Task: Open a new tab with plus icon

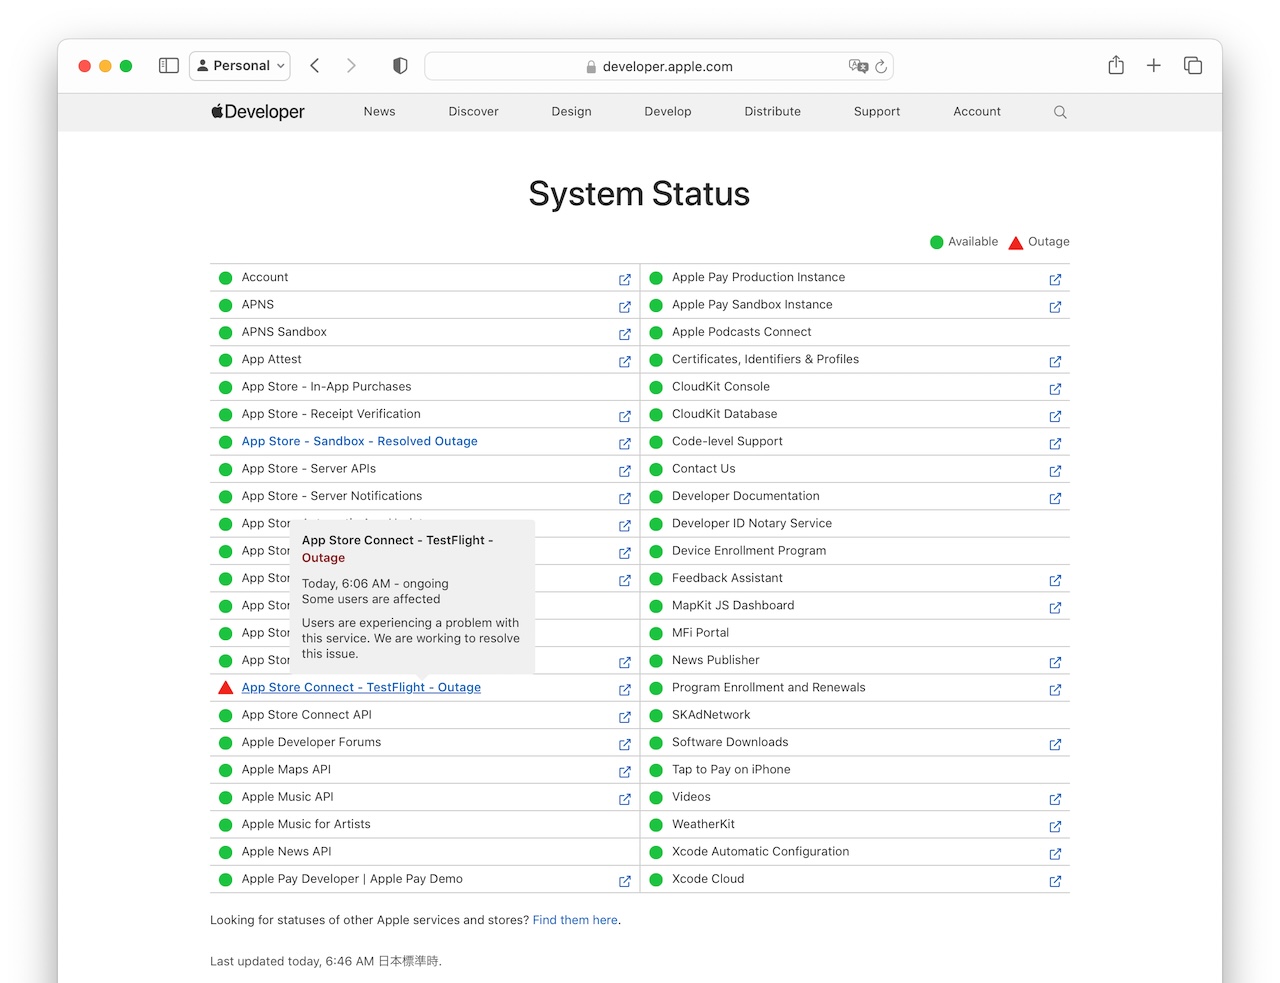Action: click(1154, 66)
